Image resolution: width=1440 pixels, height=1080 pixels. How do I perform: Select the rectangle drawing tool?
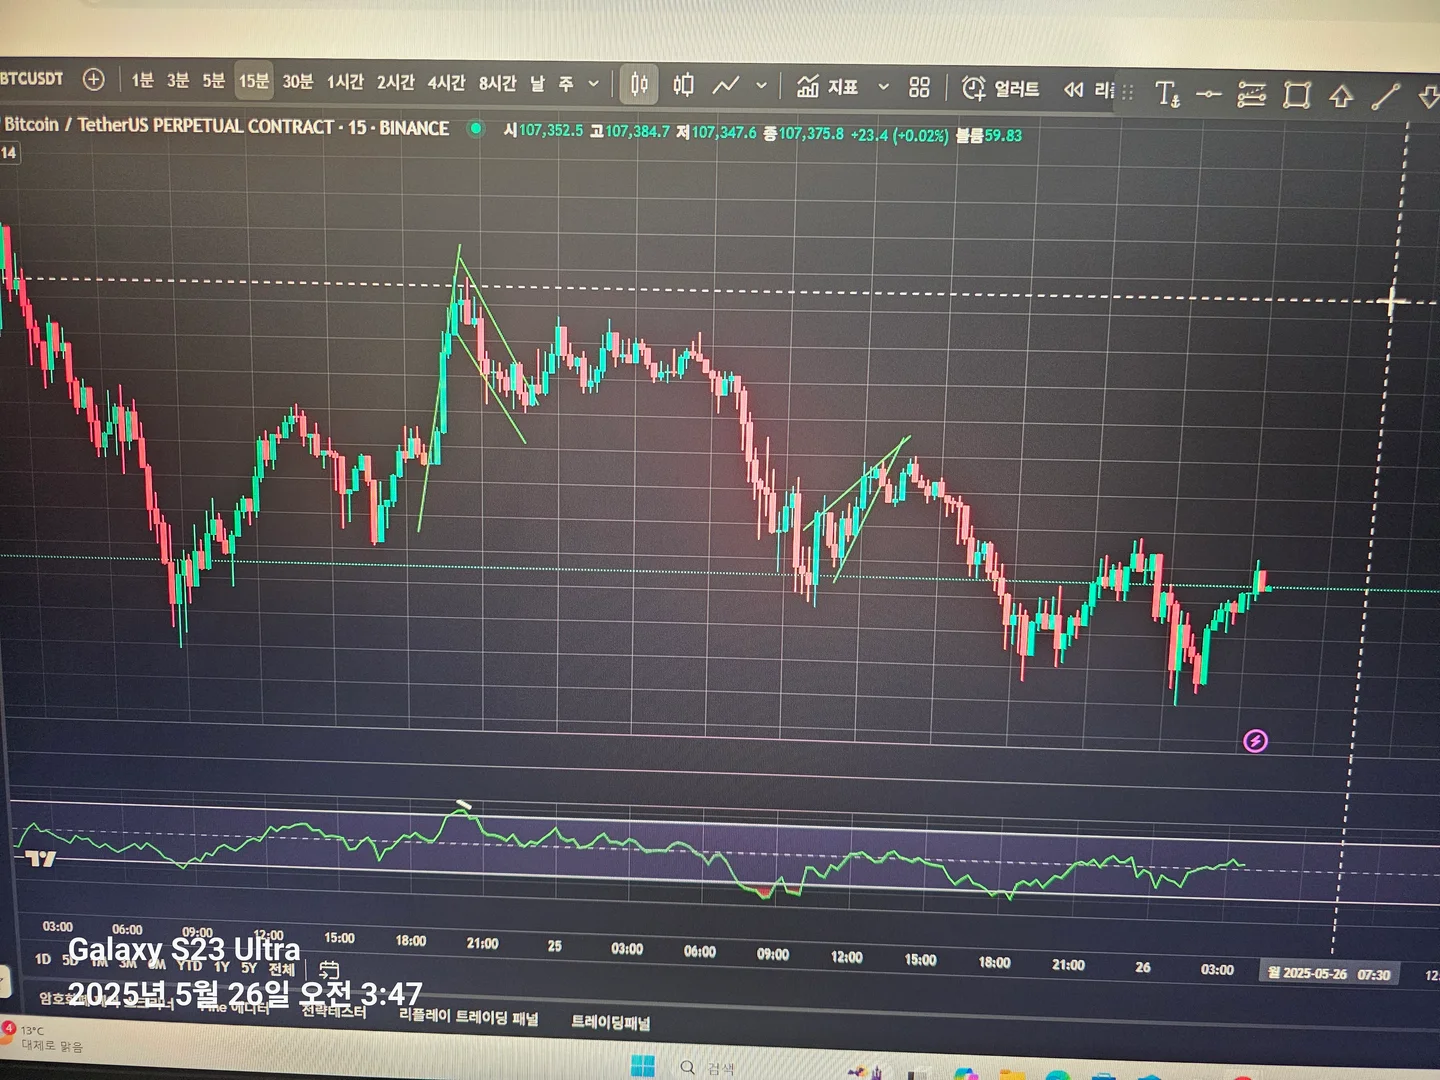pyautogui.click(x=1297, y=95)
